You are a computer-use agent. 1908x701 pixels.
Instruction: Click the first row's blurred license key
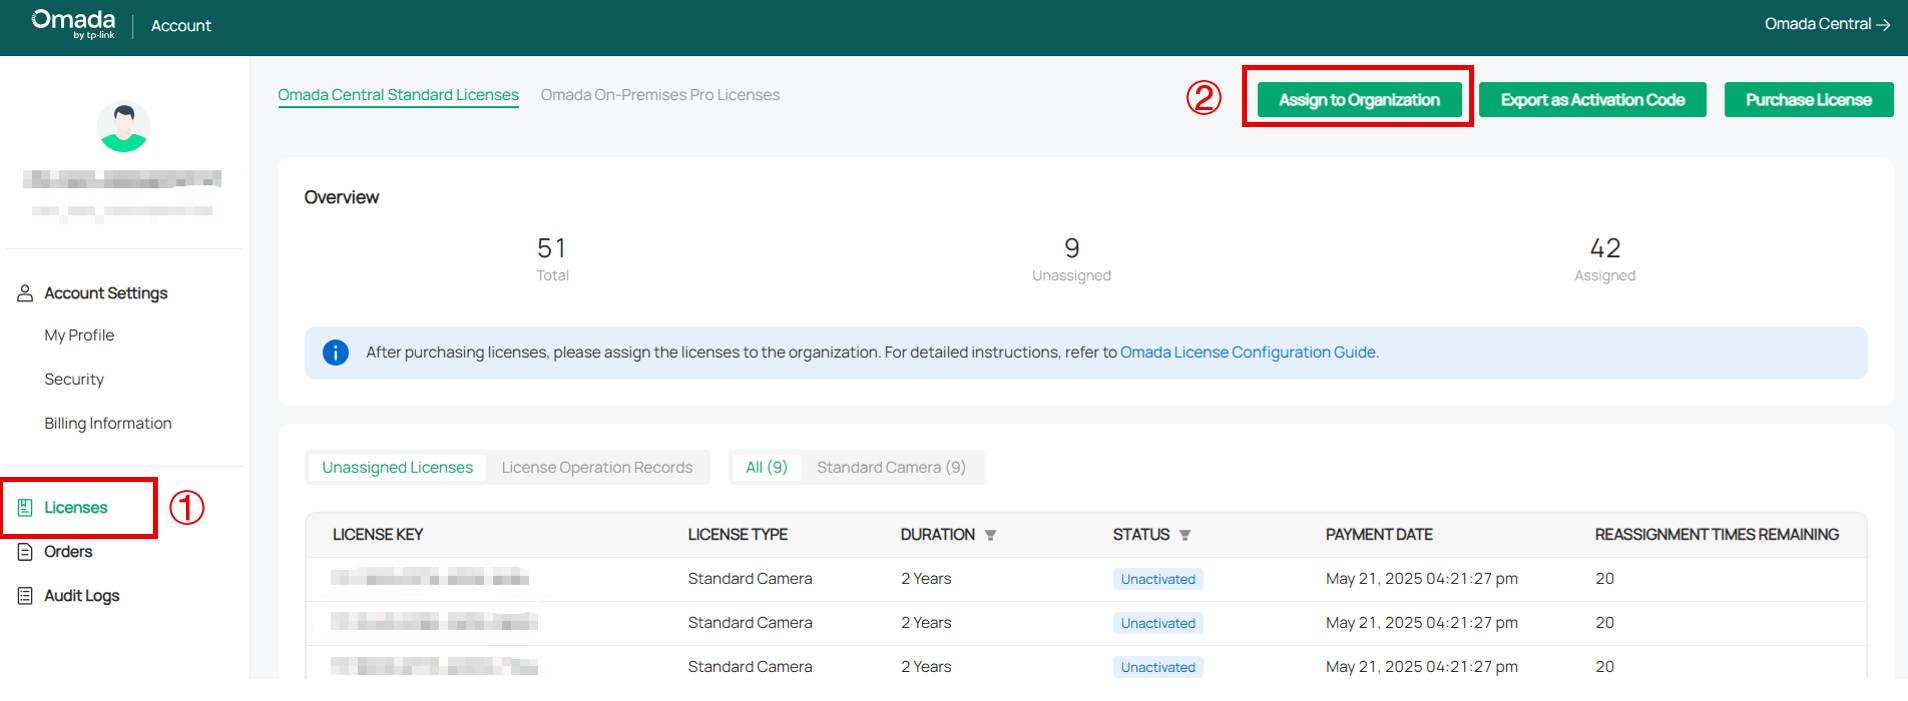pyautogui.click(x=430, y=578)
